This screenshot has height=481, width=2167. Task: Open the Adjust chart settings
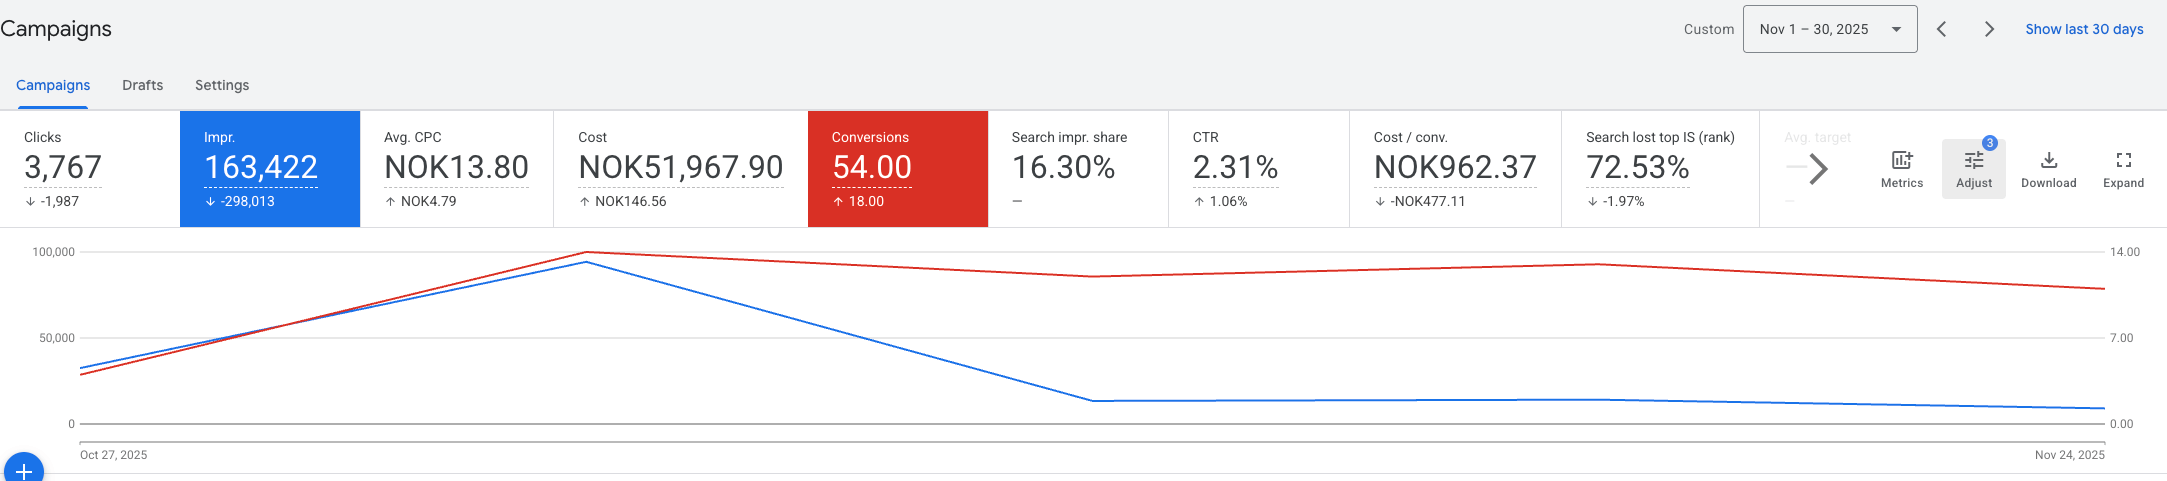1973,169
